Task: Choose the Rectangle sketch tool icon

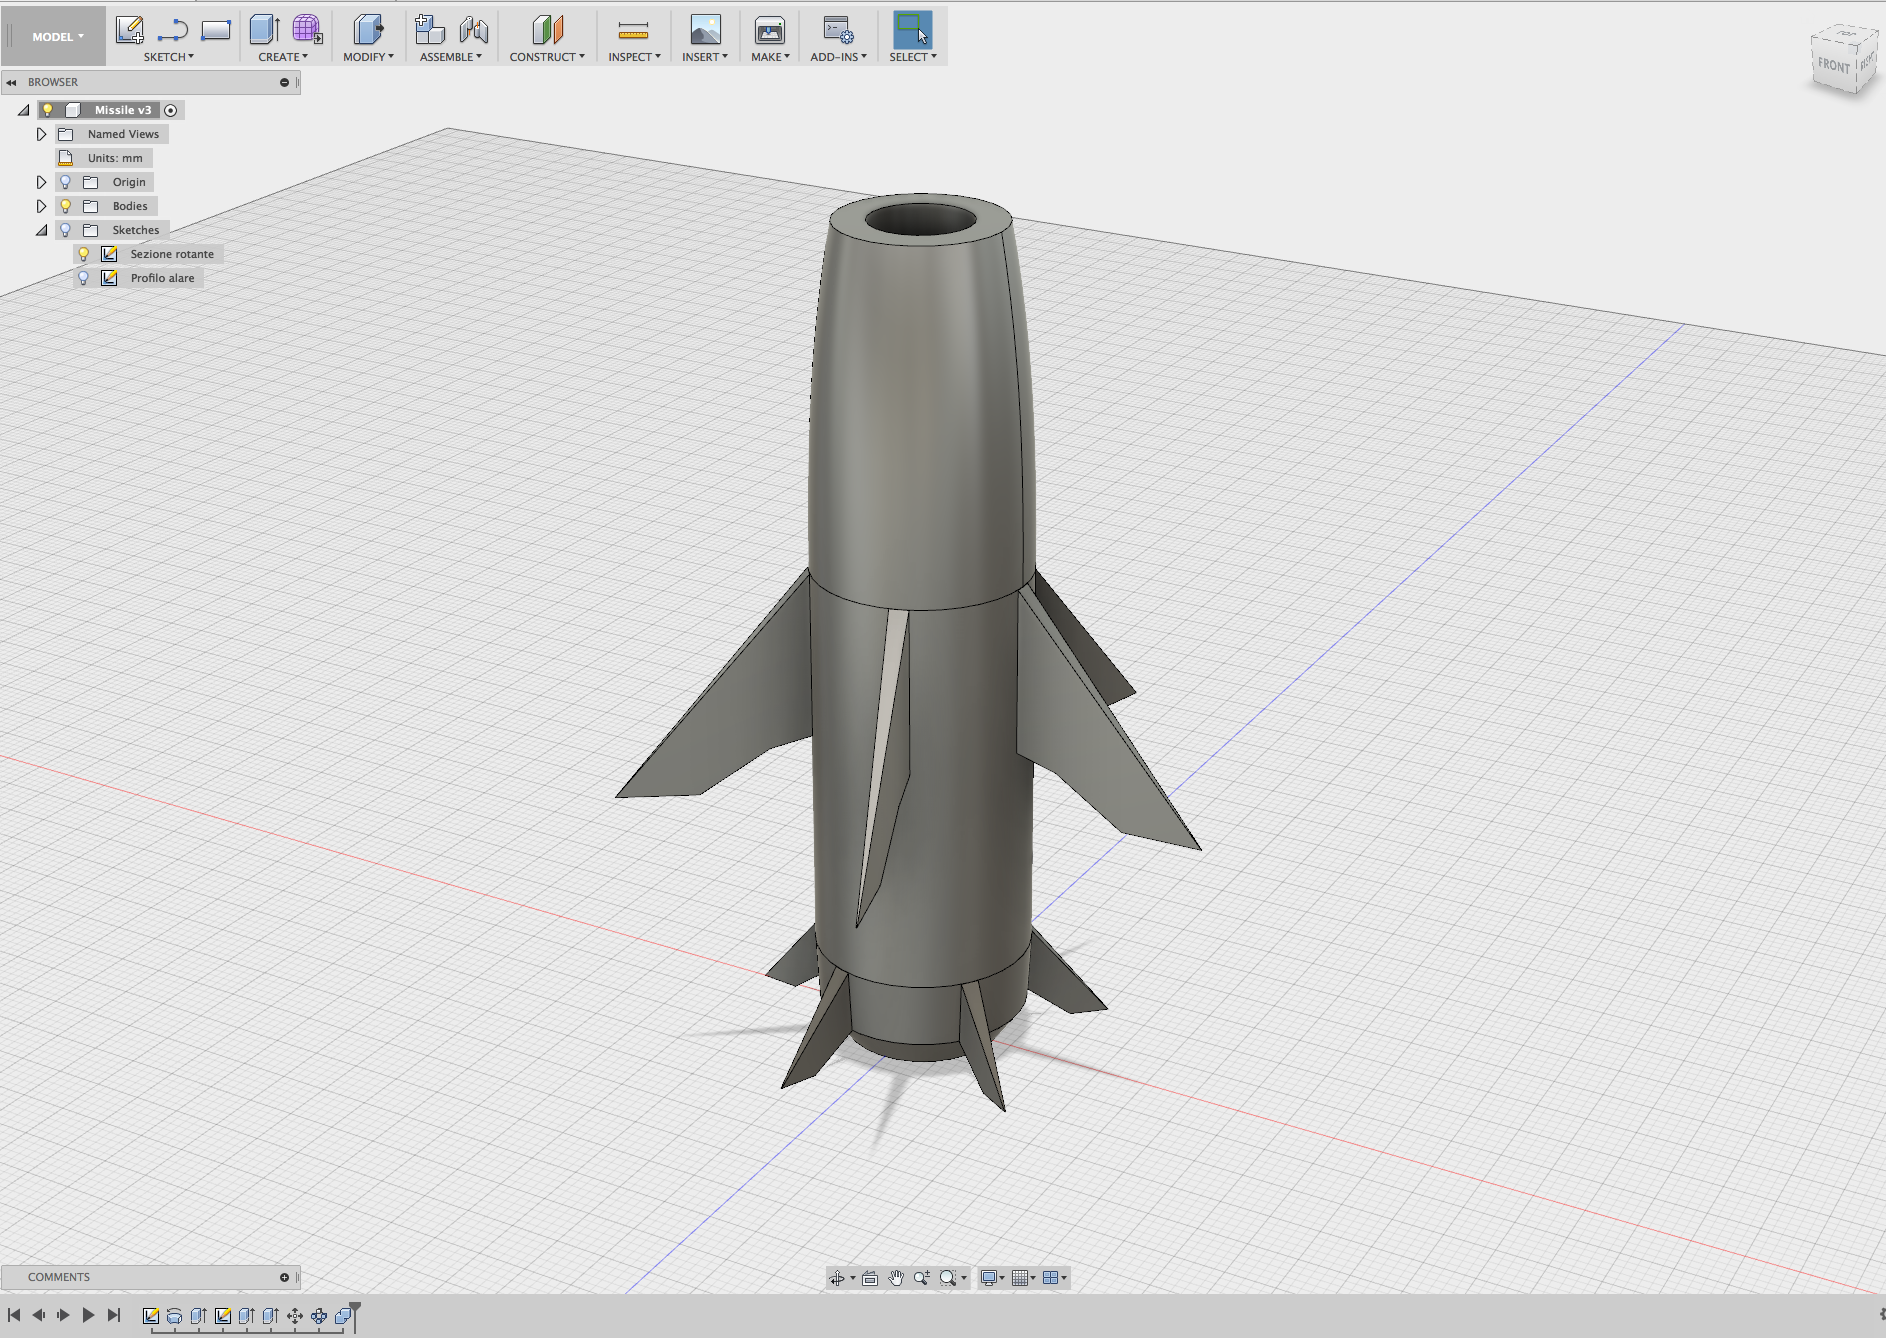Action: click(x=216, y=30)
